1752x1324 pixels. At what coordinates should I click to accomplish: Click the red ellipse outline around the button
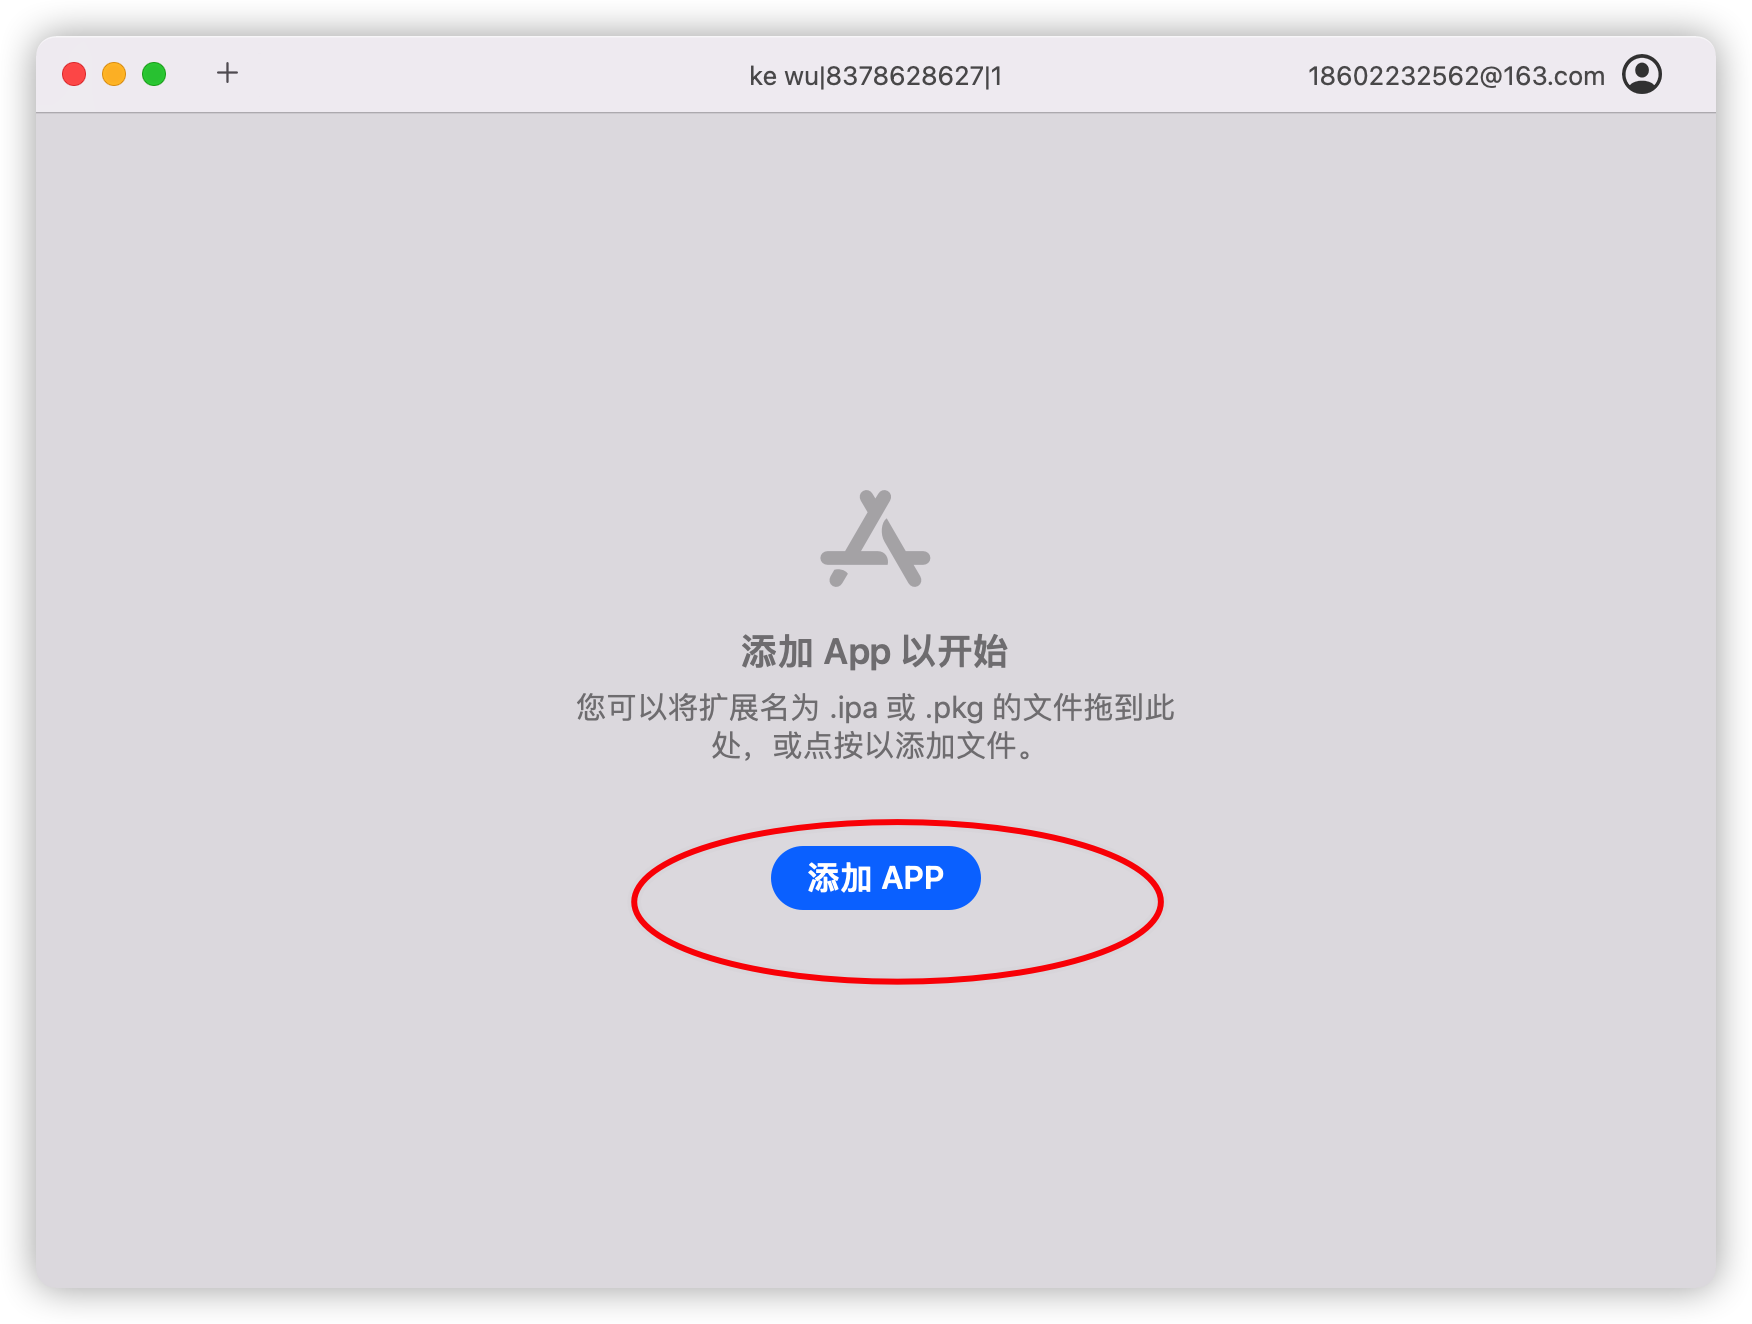634,902
